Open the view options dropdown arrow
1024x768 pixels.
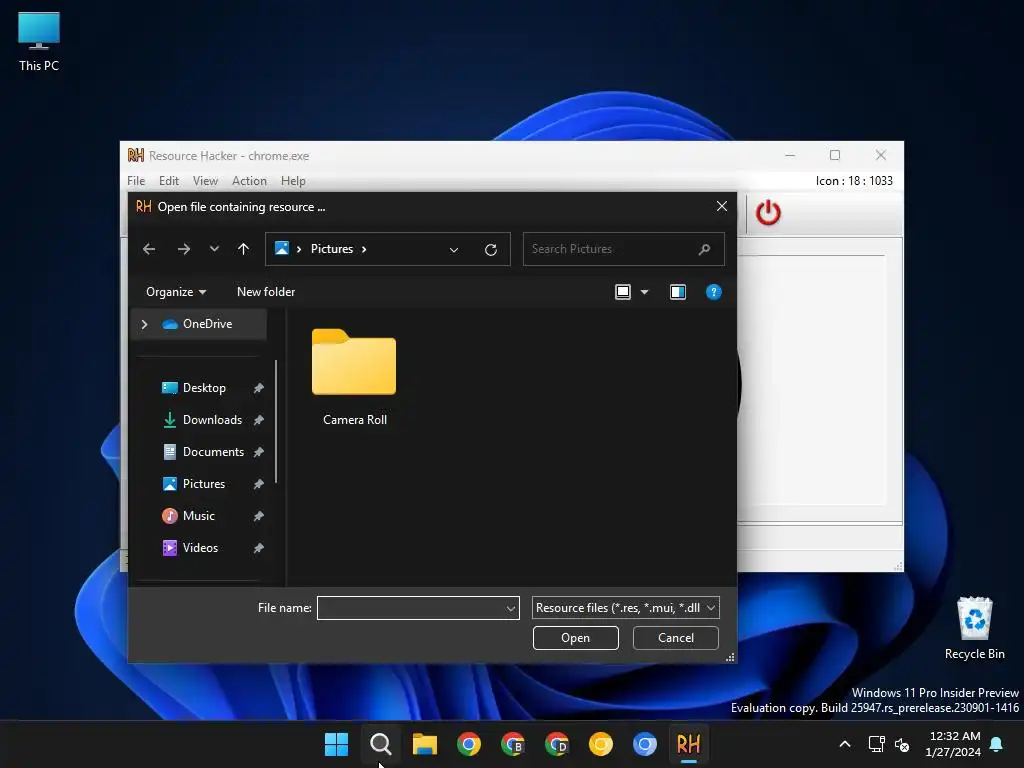(x=645, y=292)
